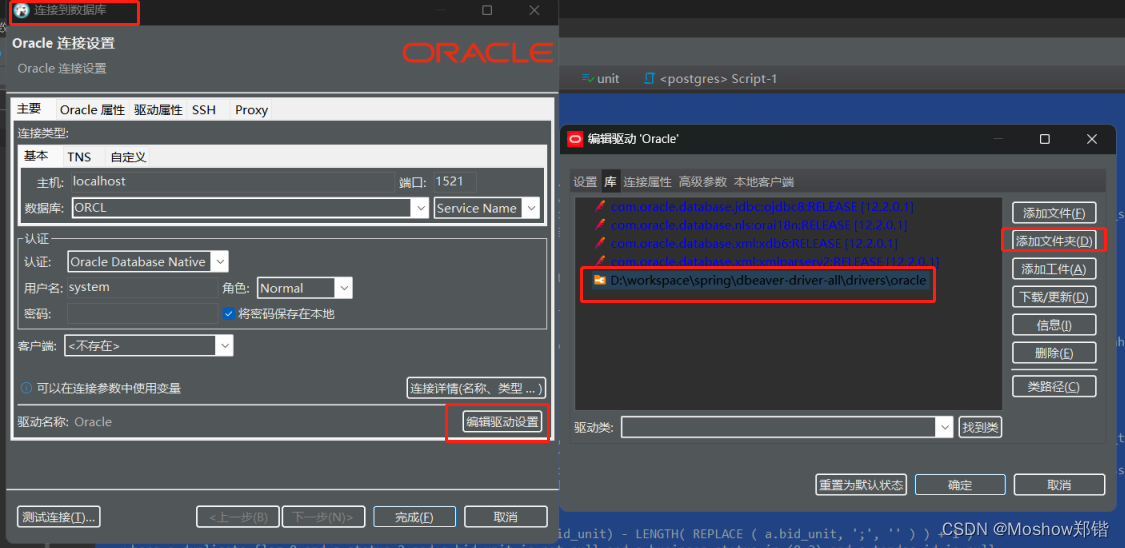Viewport: 1125px width, 548px height.
Task: Click the 类路径(C) button
Action: click(1054, 387)
